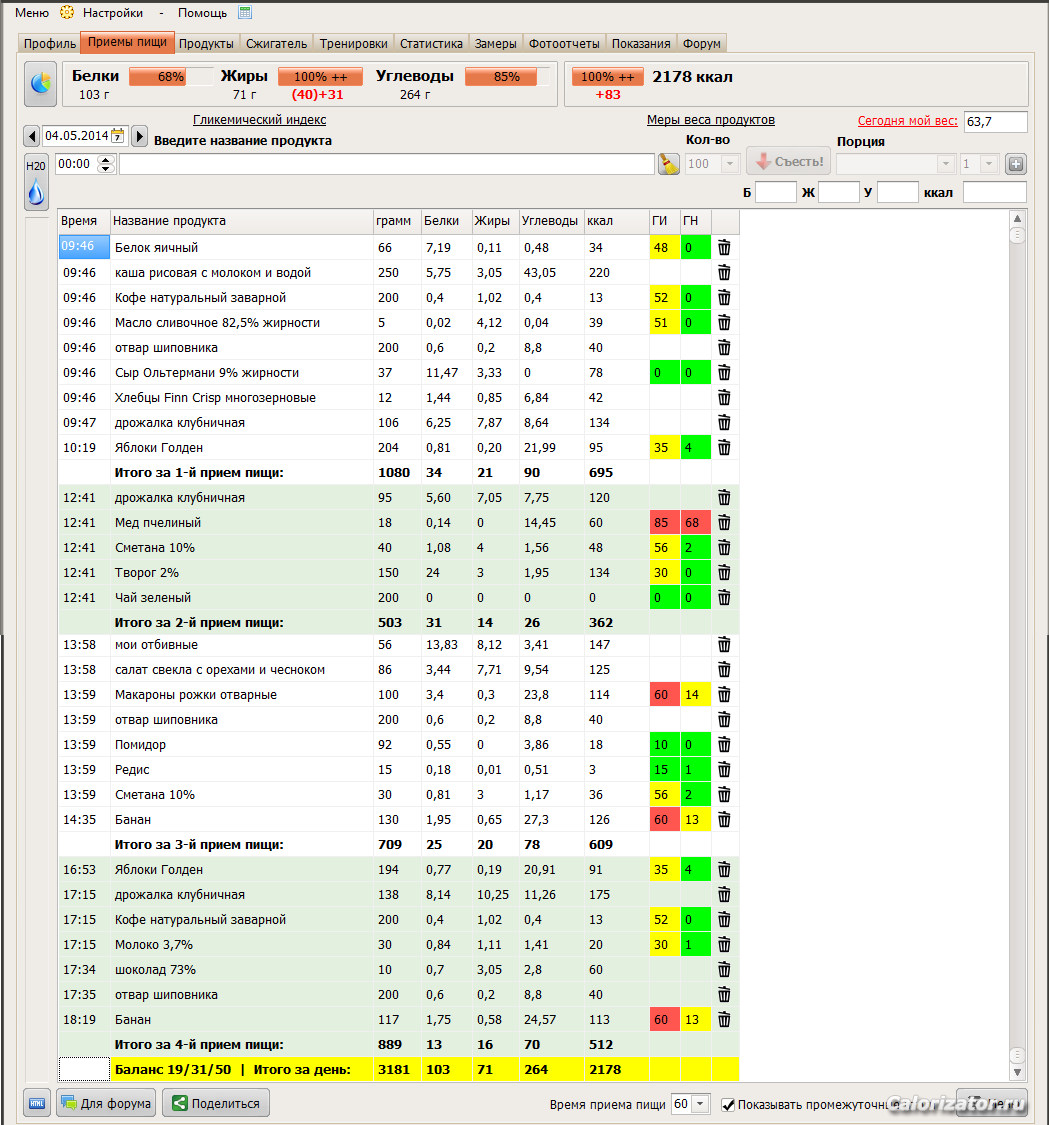Switch to the Фотоотчеты tab
1049x1125 pixels.
coord(564,44)
